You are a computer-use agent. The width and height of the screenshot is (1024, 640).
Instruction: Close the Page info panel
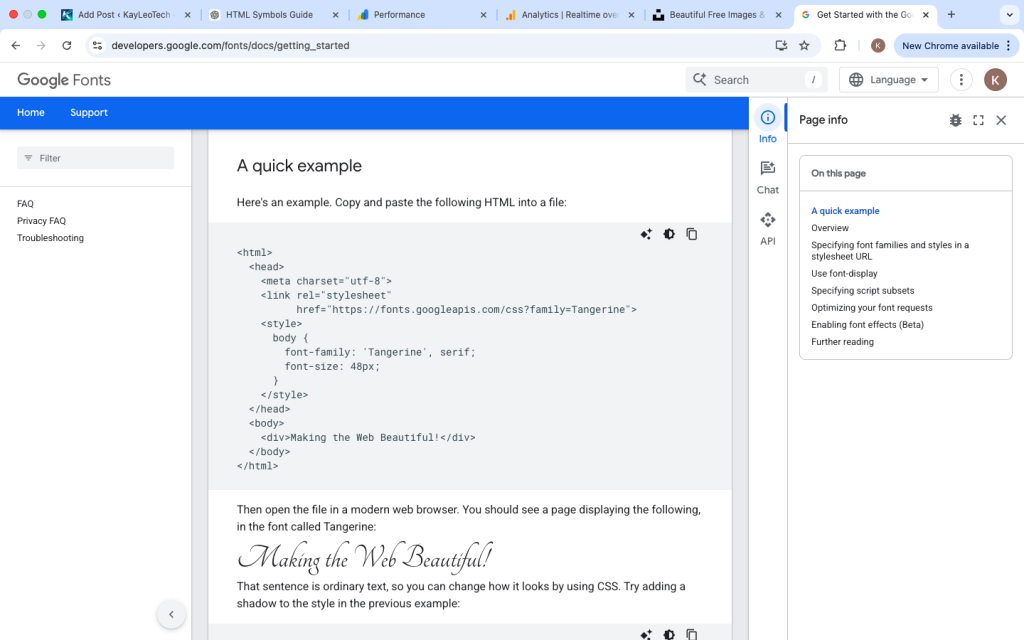tap(1001, 120)
